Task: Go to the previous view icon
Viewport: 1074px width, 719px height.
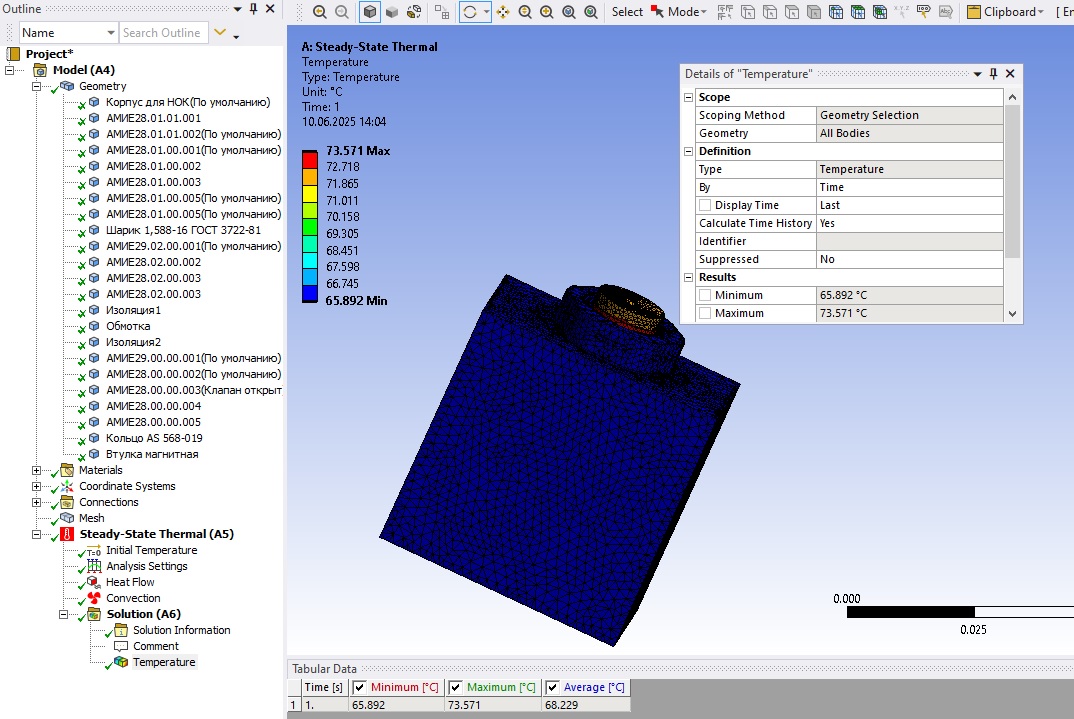Action: pos(320,12)
